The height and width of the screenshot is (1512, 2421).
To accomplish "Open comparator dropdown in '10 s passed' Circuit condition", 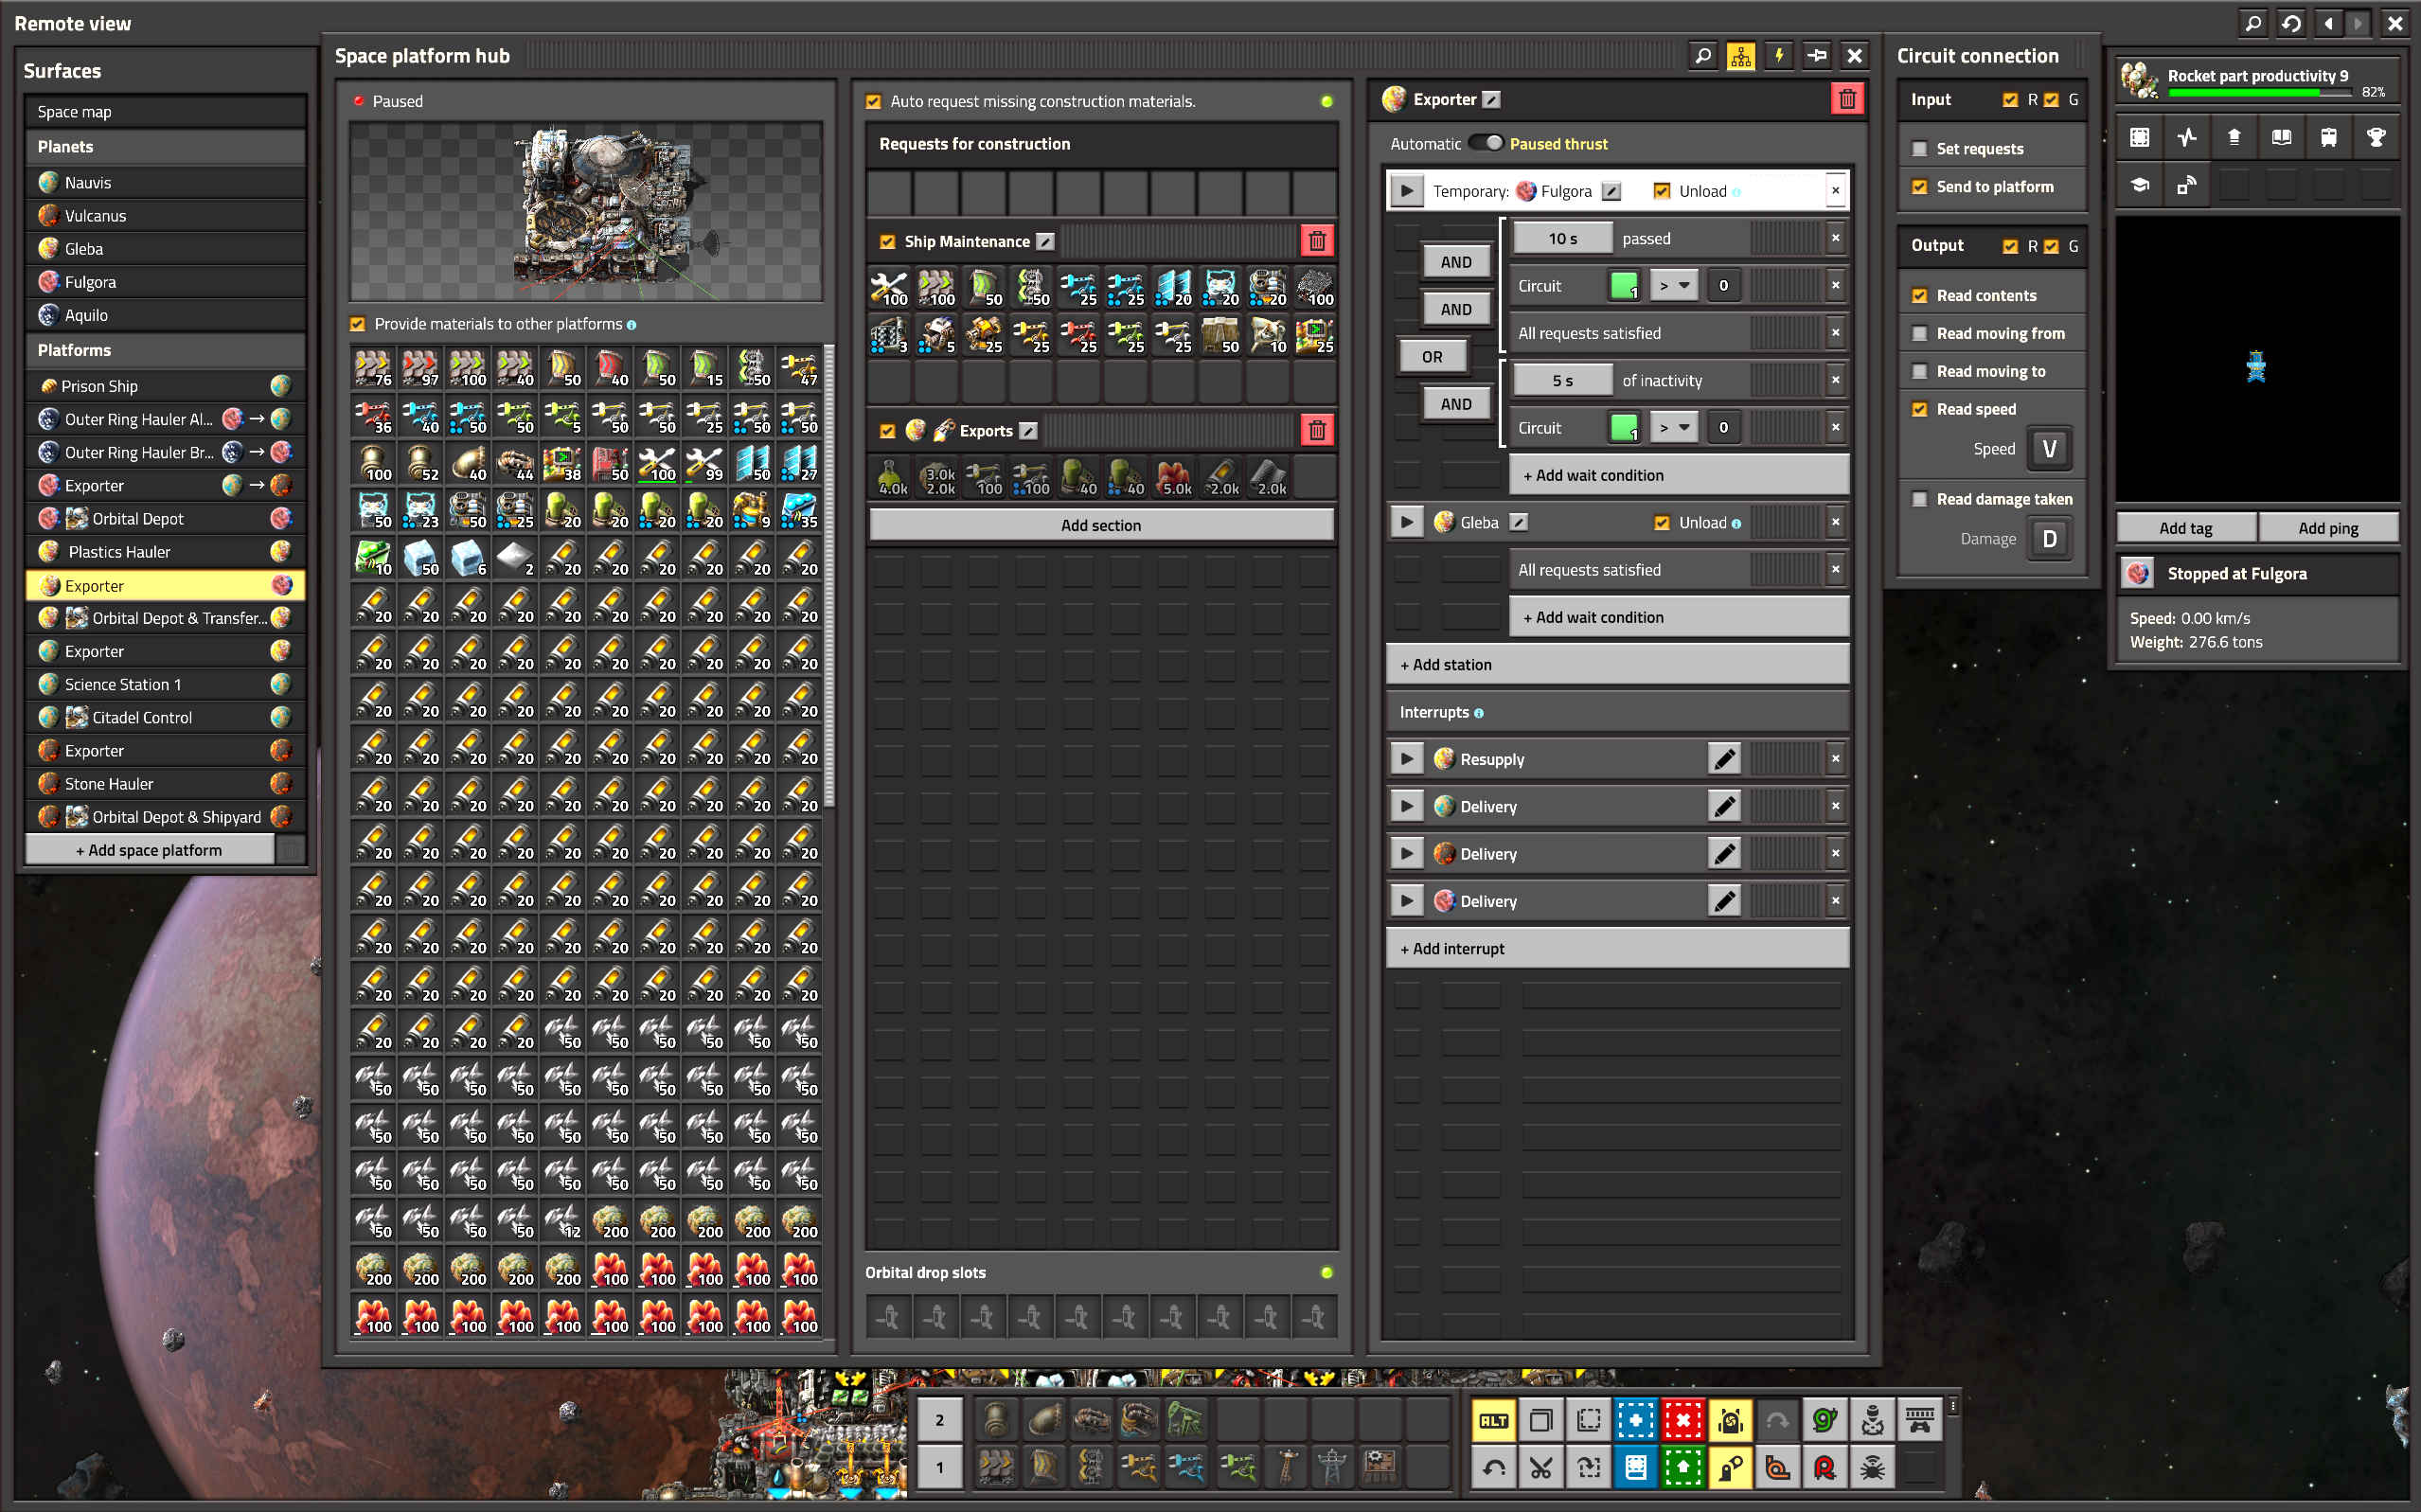I will click(1673, 285).
